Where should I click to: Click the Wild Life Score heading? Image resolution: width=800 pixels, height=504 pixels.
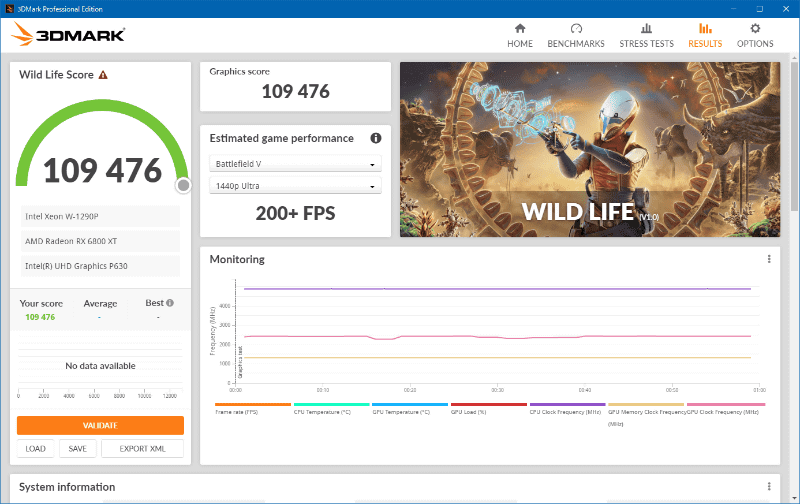56,75
